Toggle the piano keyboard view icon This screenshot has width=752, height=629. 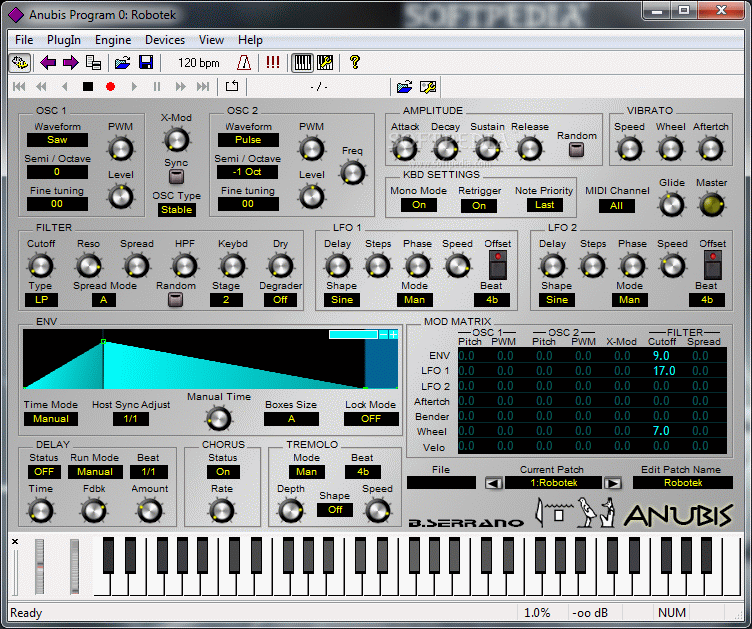tap(303, 63)
